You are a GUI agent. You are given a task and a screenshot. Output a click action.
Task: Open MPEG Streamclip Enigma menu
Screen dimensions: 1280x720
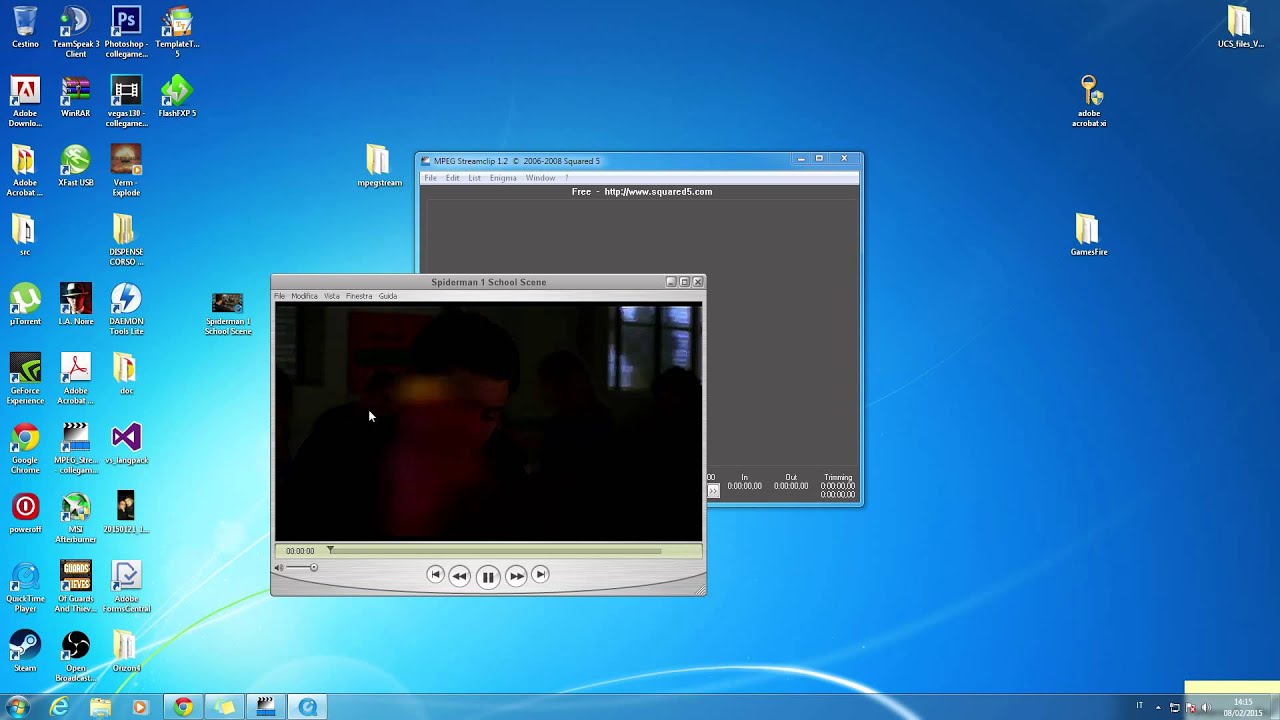click(503, 178)
